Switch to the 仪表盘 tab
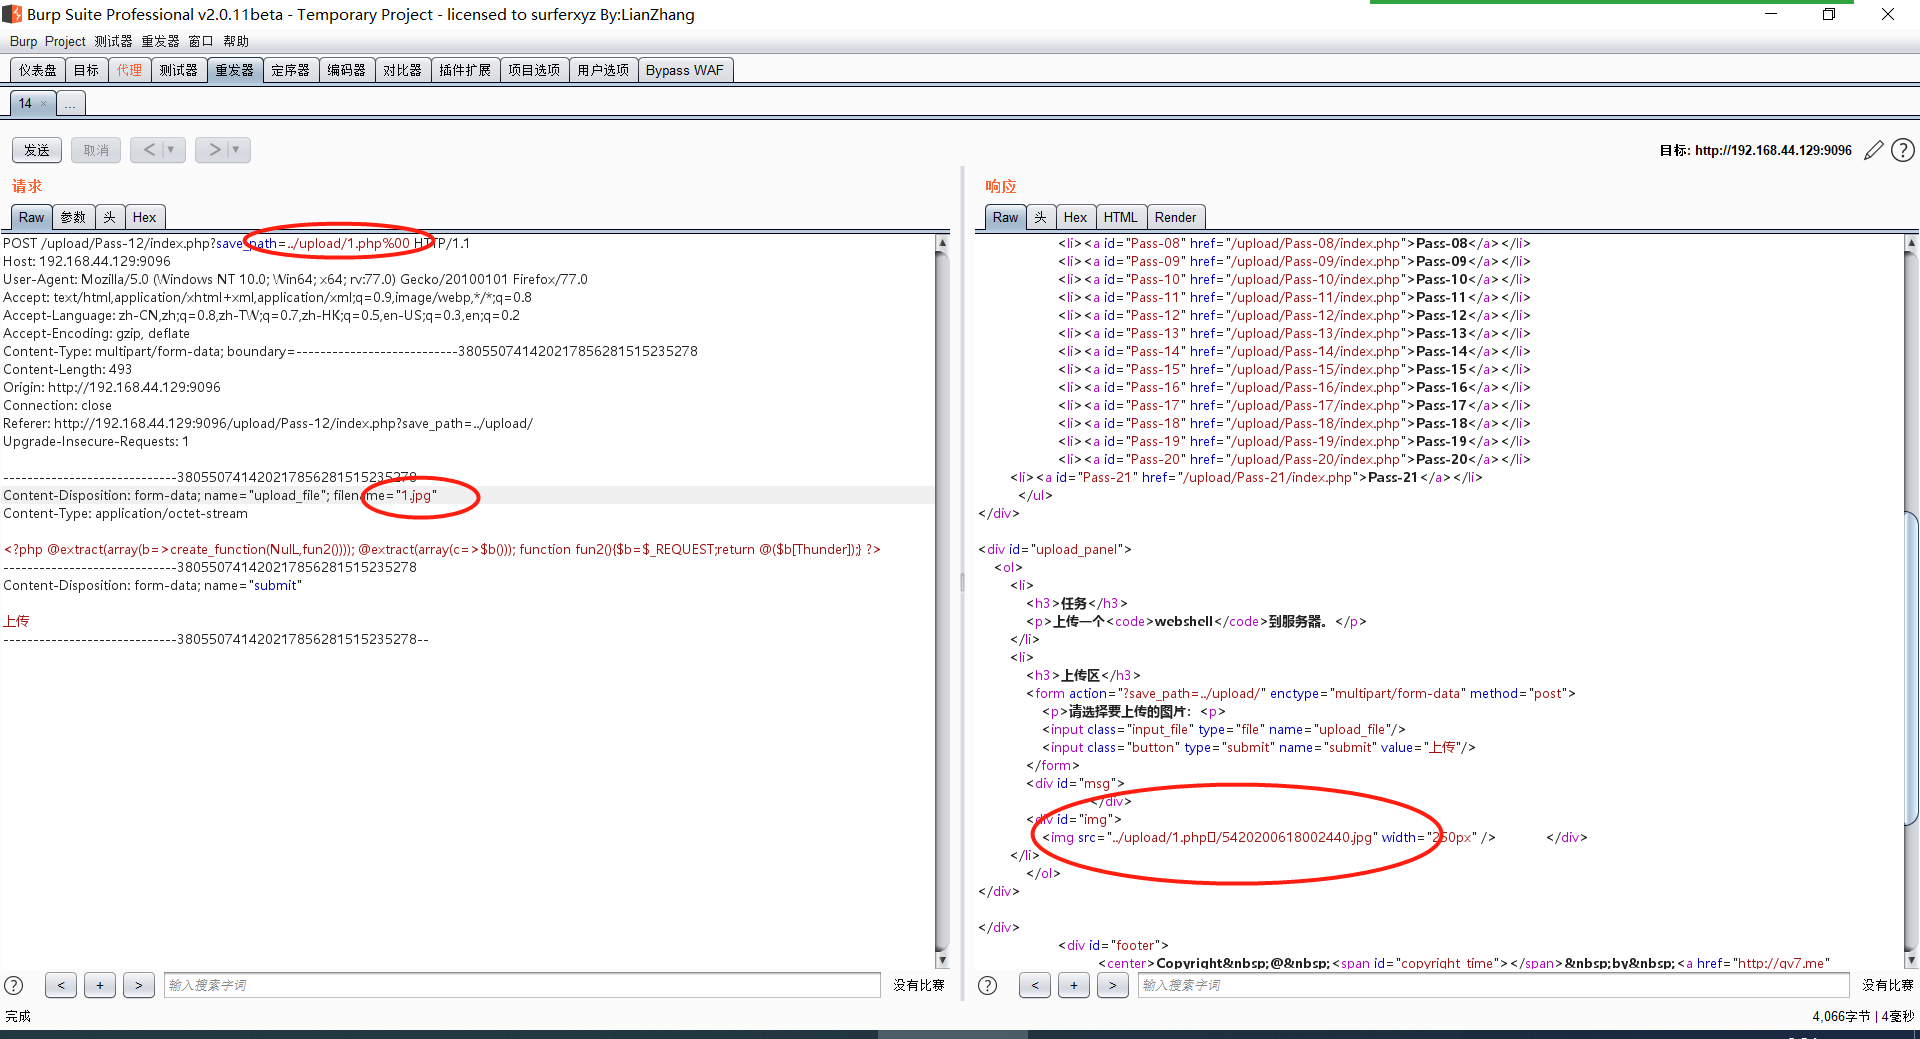Image resolution: width=1920 pixels, height=1039 pixels. point(38,70)
